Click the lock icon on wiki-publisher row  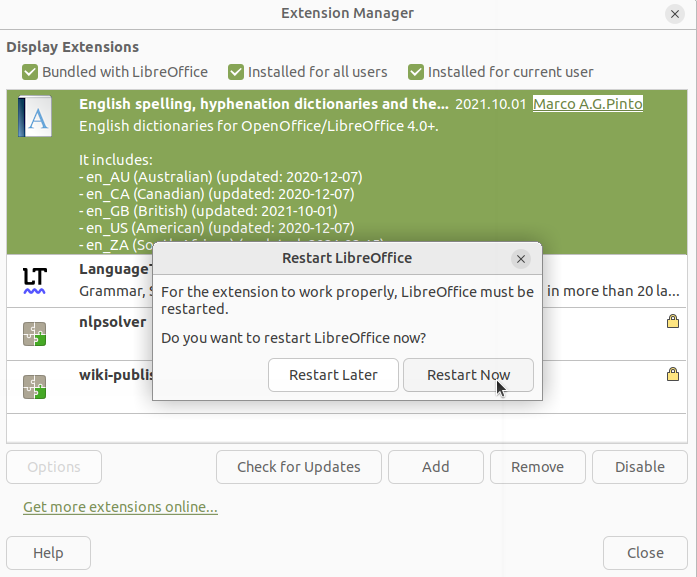(x=673, y=374)
